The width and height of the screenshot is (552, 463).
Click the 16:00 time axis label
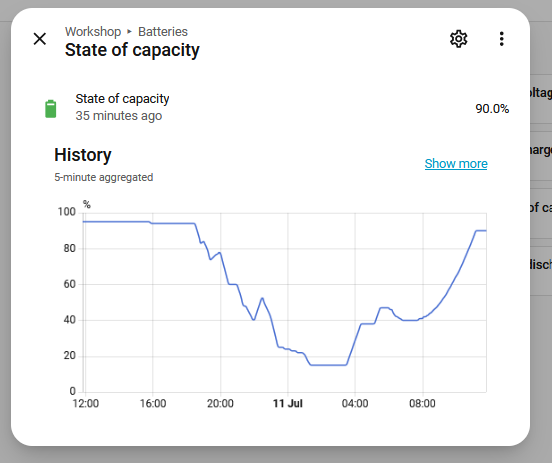pos(153,403)
